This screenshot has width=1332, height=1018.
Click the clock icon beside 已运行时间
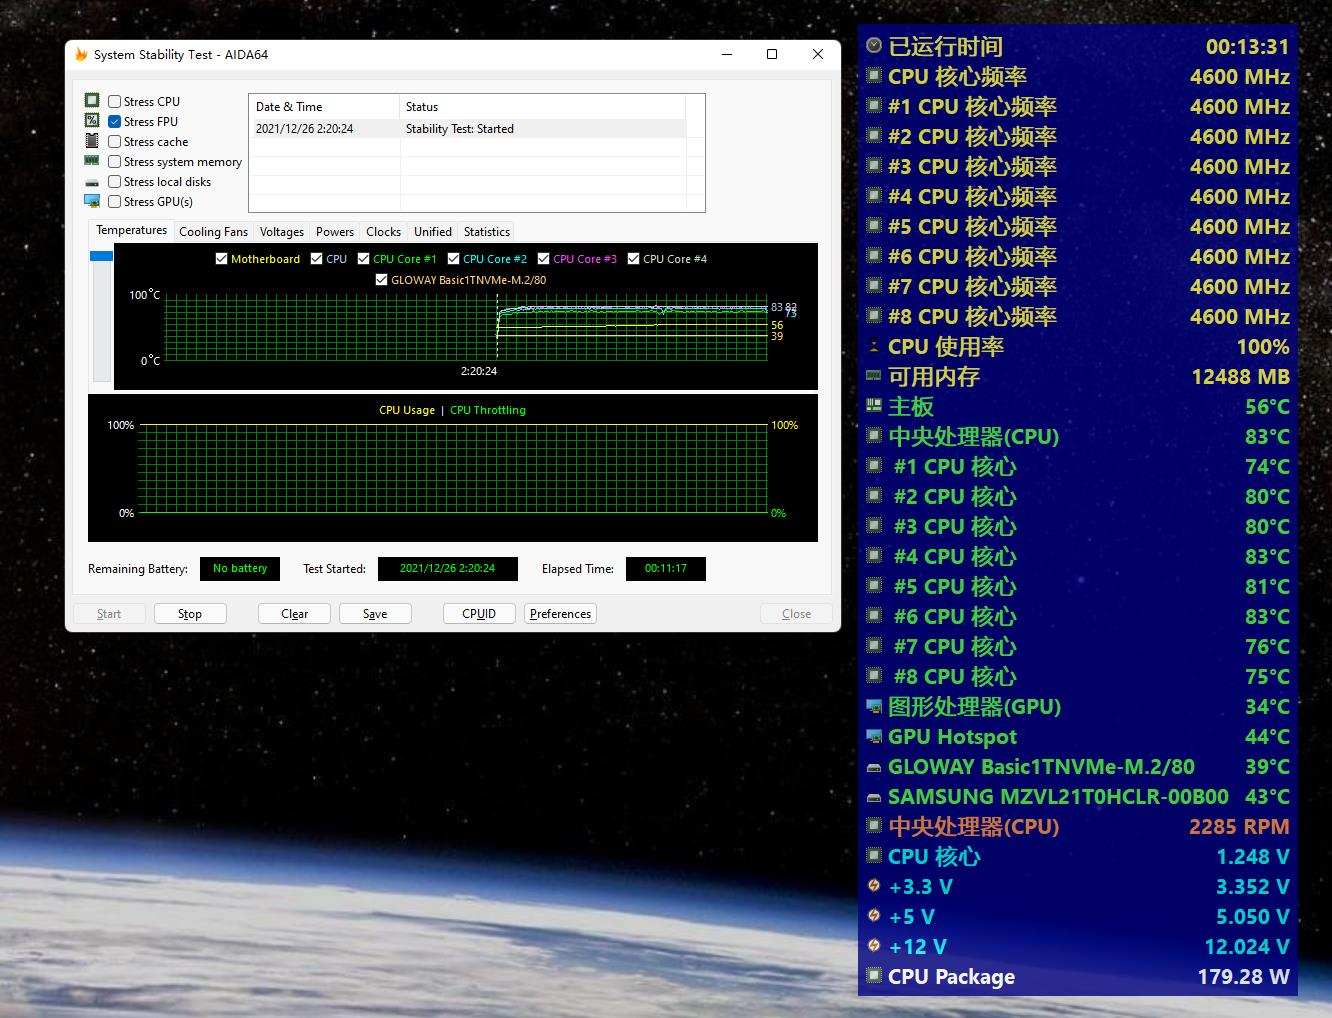(874, 46)
